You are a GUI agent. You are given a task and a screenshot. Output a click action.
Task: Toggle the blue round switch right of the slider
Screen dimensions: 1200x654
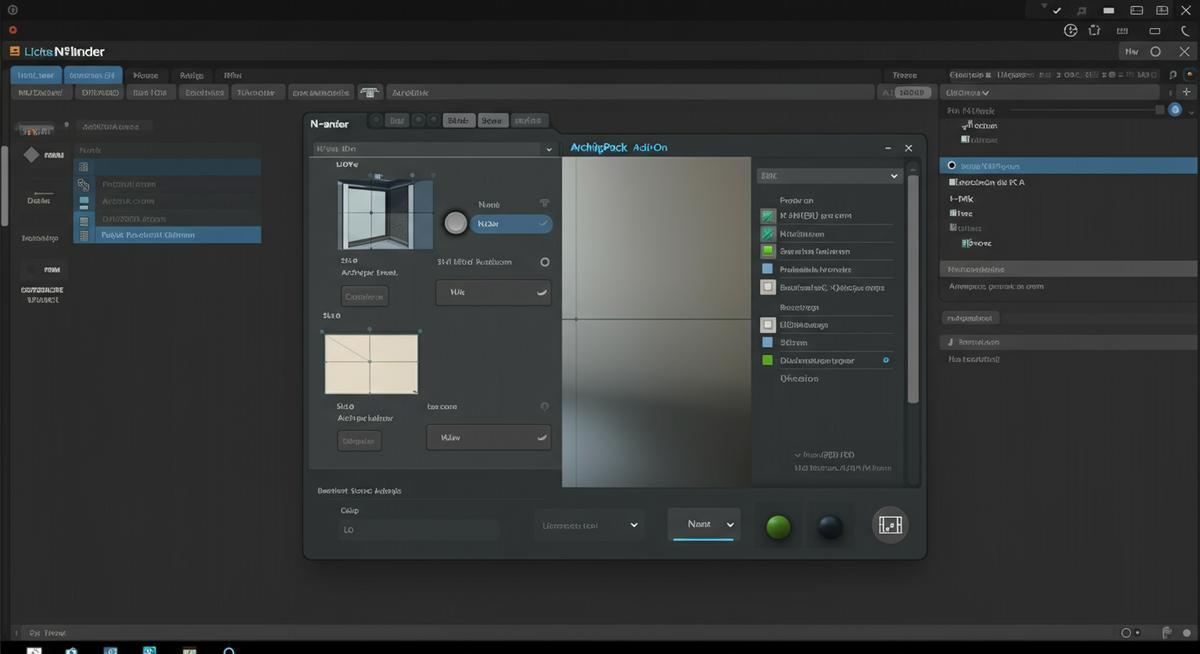(x=1175, y=109)
